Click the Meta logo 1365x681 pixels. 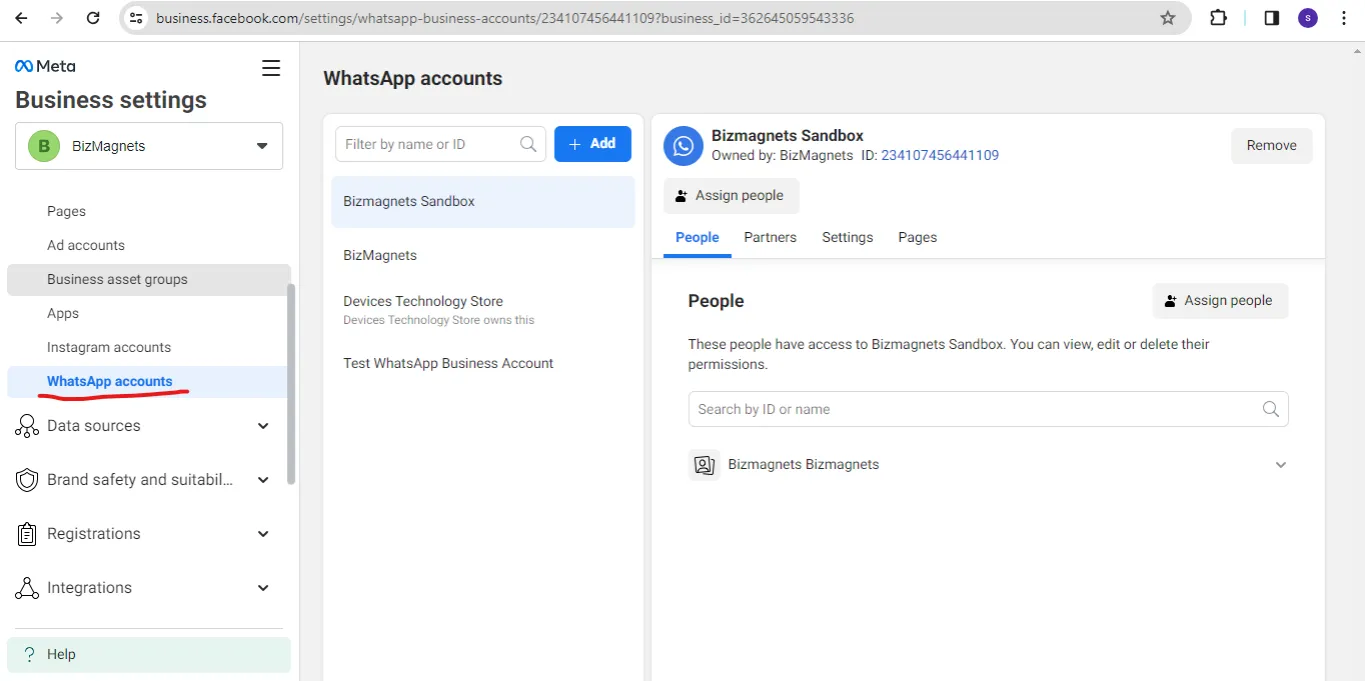coord(45,66)
